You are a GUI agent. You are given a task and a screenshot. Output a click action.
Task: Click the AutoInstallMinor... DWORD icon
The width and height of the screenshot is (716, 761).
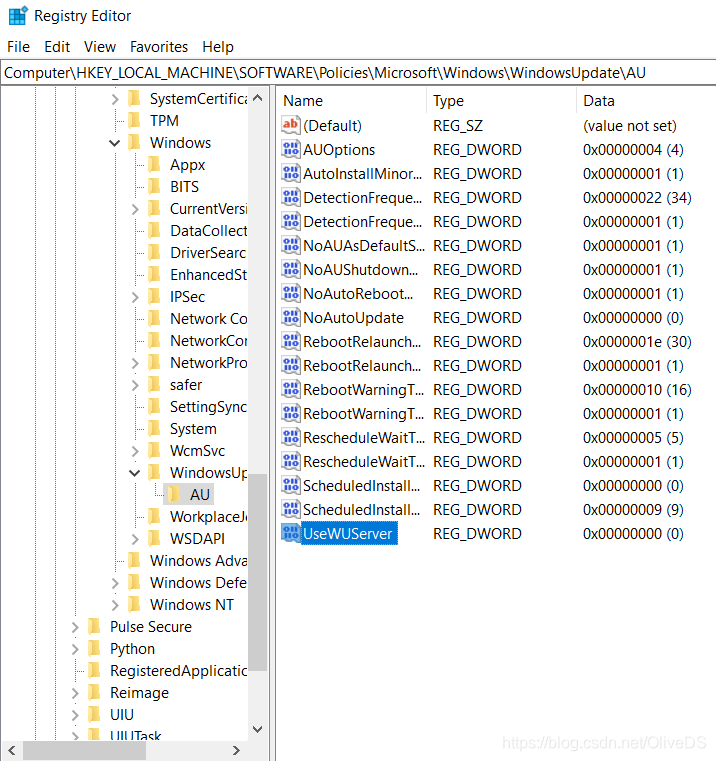pyautogui.click(x=290, y=173)
